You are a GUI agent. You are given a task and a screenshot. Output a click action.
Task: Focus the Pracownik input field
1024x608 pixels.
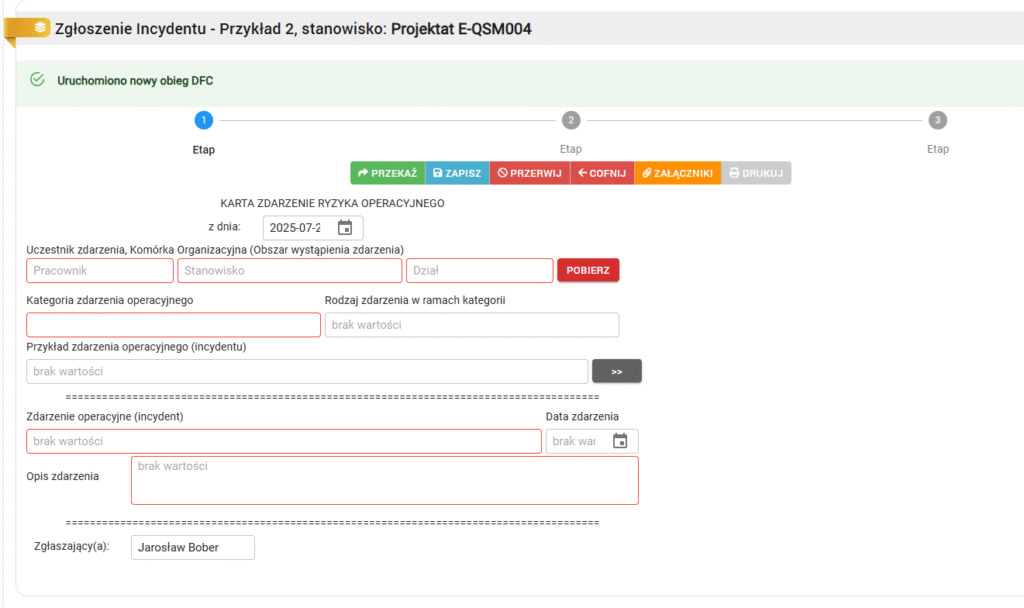100,270
